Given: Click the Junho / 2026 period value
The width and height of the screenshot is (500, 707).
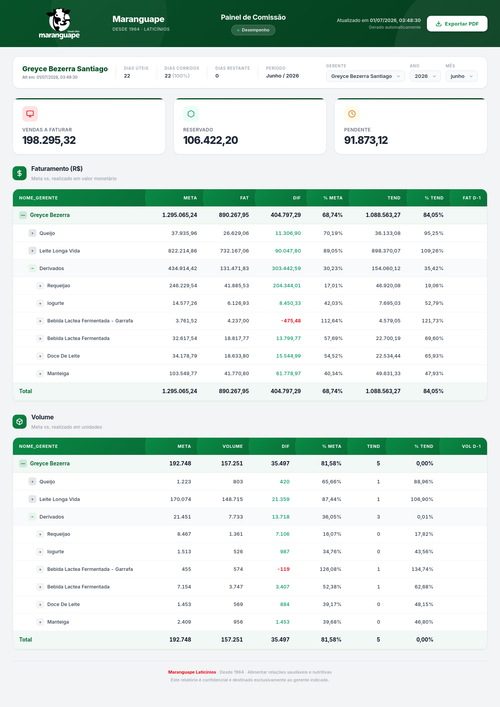Looking at the screenshot, I should click(x=282, y=76).
